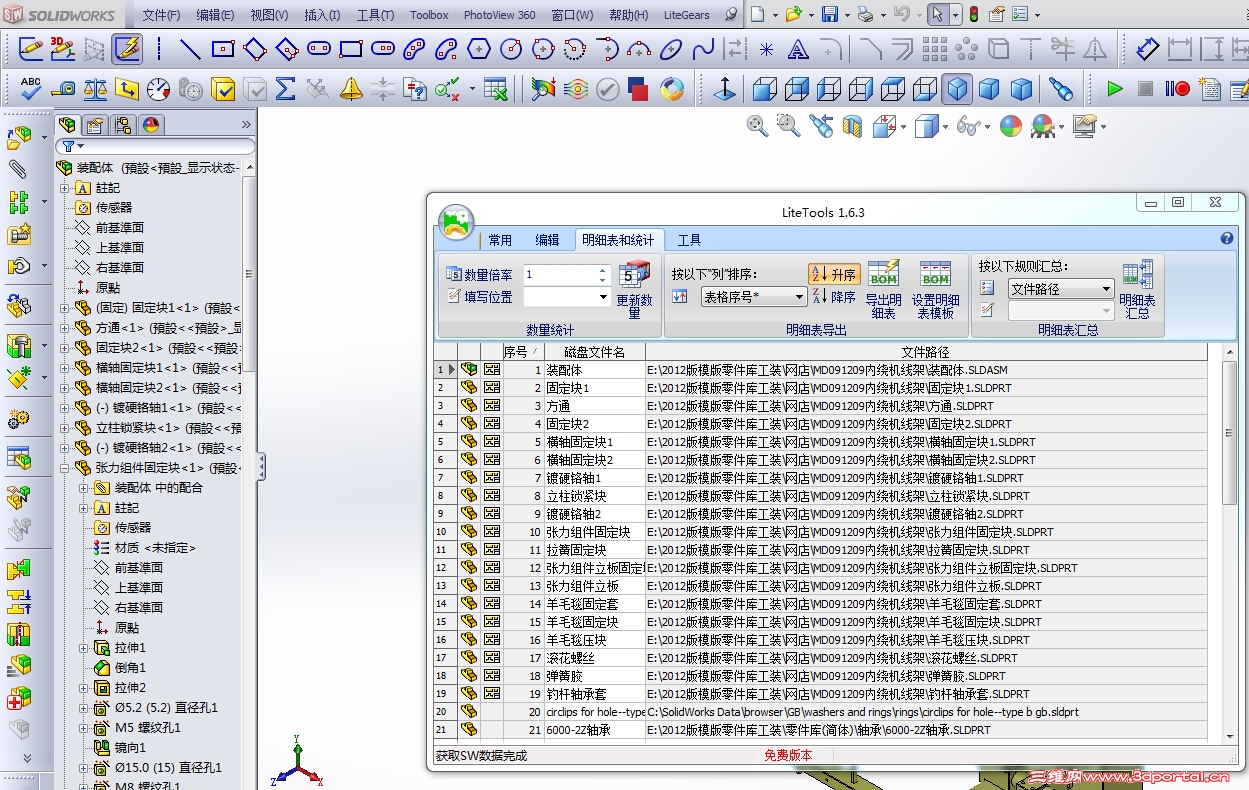
Task: Click the New document icon
Action: click(x=757, y=15)
